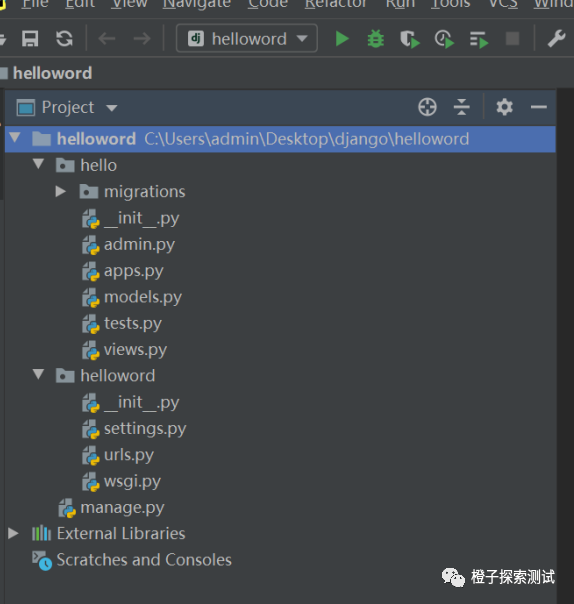Open the VCS menu
The image size is (574, 604).
[x=503, y=4]
